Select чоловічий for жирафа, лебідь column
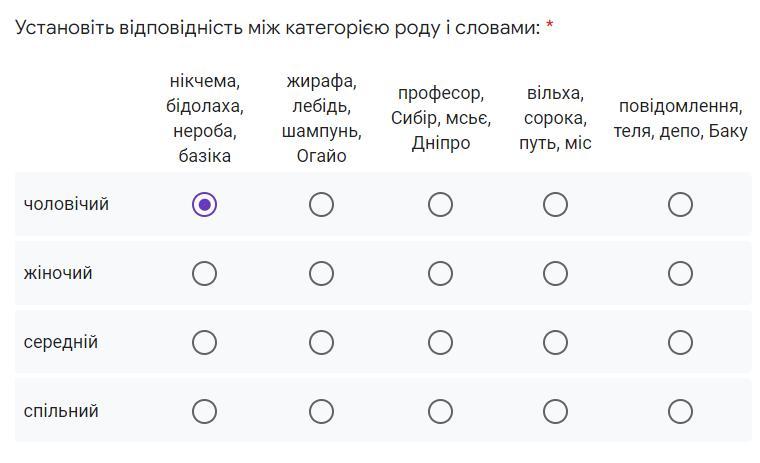 pyautogui.click(x=321, y=204)
